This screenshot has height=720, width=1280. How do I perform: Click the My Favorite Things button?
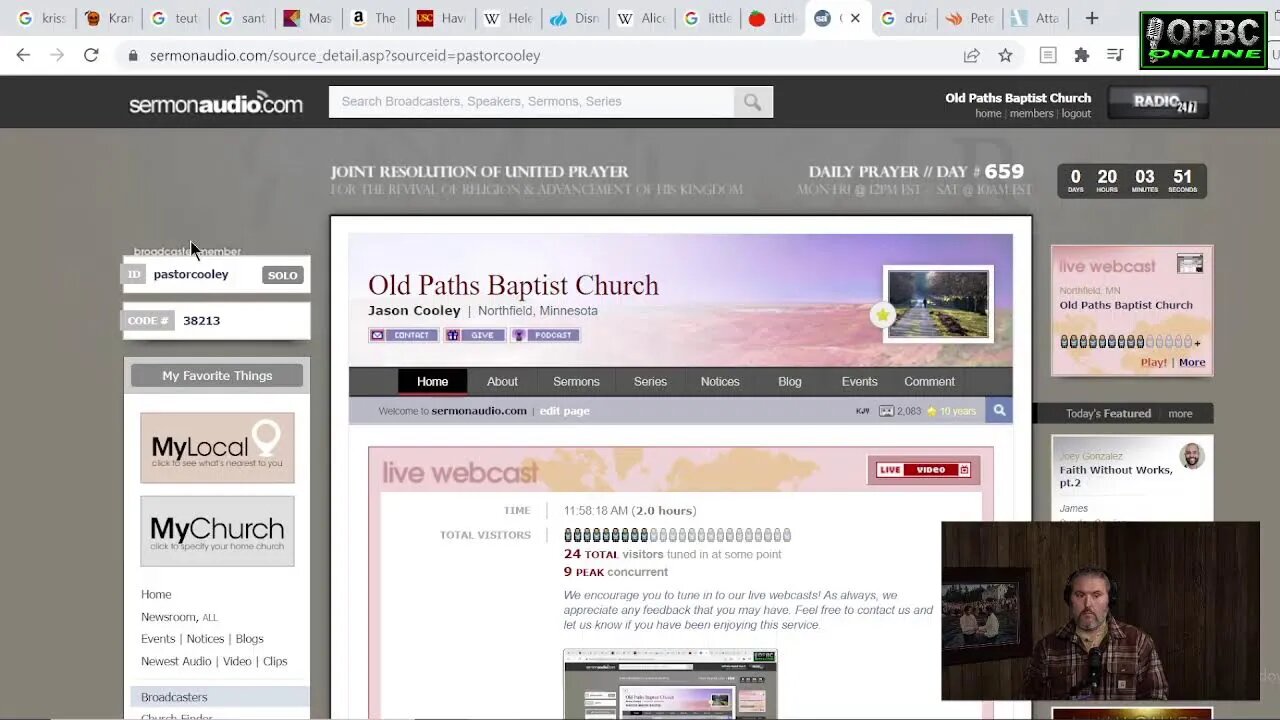pos(217,376)
